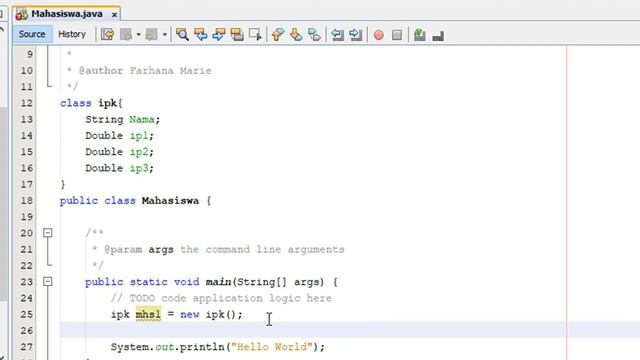Click the field name Nama
This screenshot has width=640, height=360.
tap(142, 120)
